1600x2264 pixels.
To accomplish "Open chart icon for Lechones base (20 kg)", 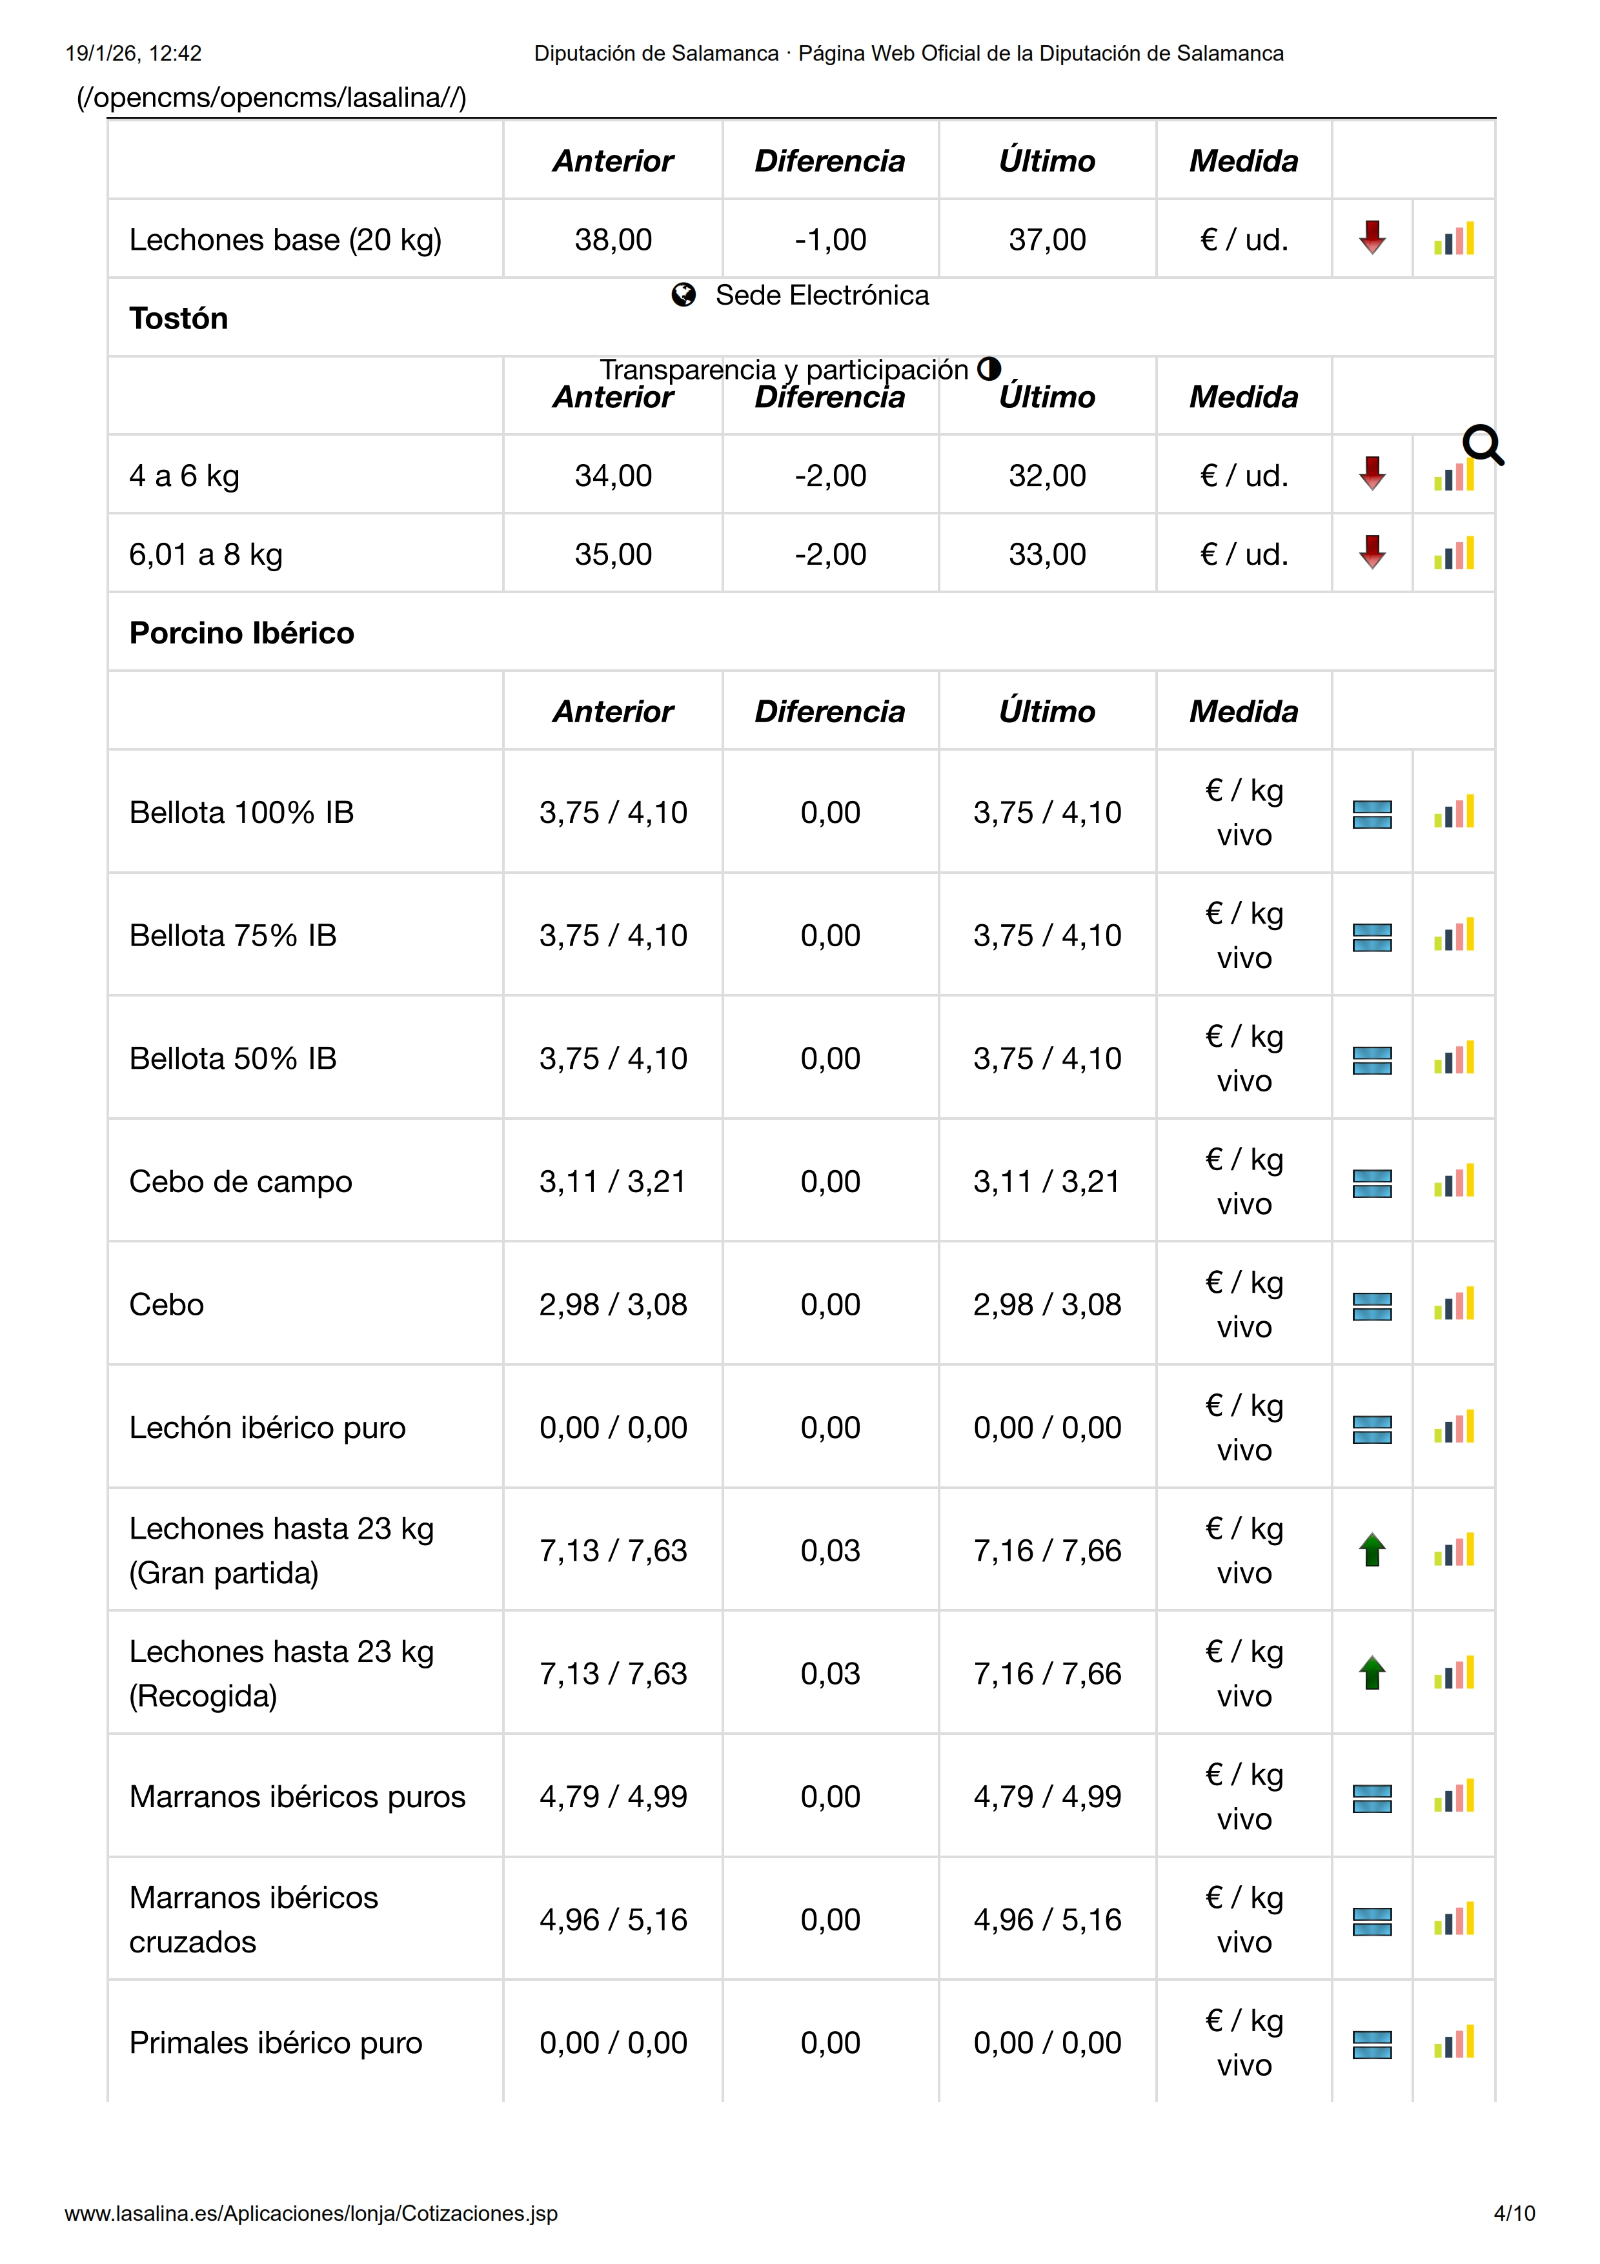I will pos(1453,239).
